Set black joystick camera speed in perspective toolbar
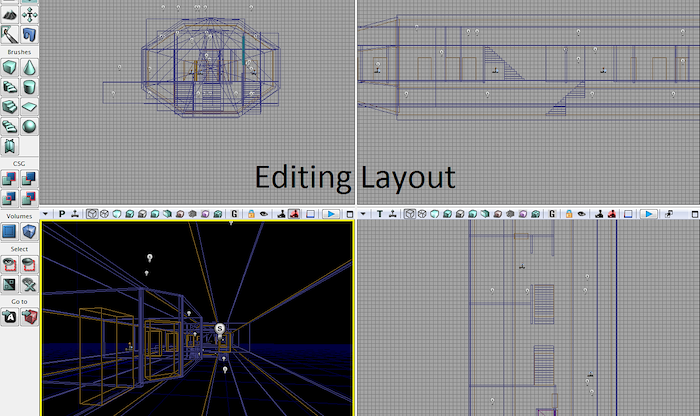 [x=281, y=214]
